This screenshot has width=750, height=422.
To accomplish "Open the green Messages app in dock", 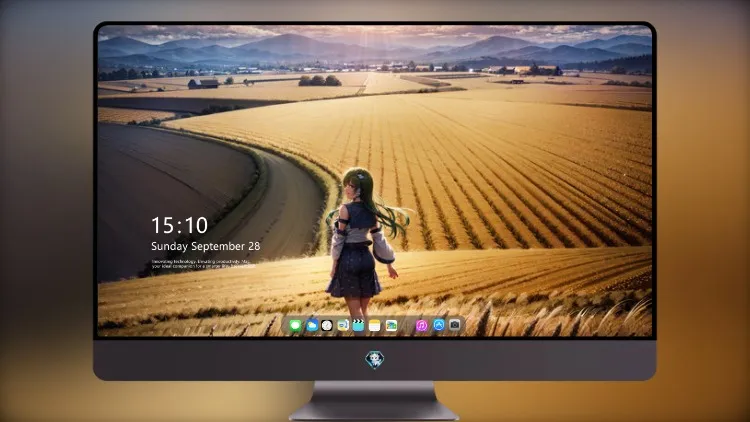I will (x=295, y=326).
